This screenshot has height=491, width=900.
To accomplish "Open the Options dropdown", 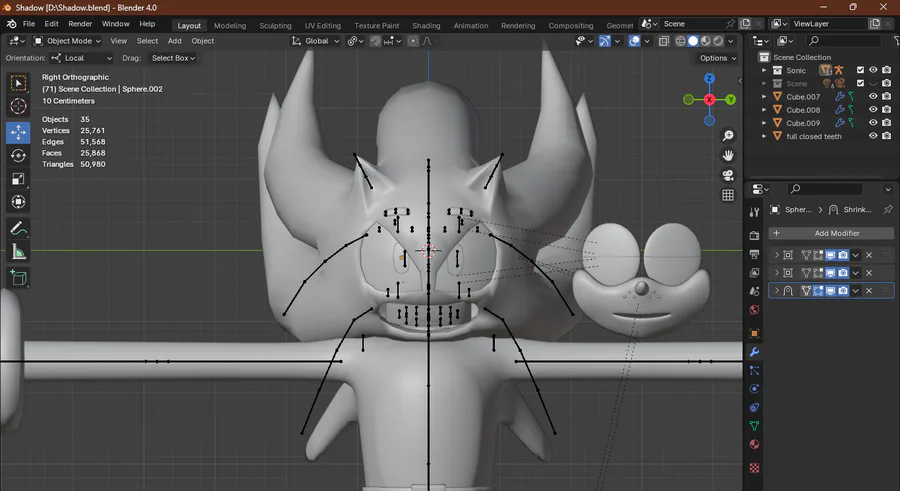I will [x=717, y=58].
